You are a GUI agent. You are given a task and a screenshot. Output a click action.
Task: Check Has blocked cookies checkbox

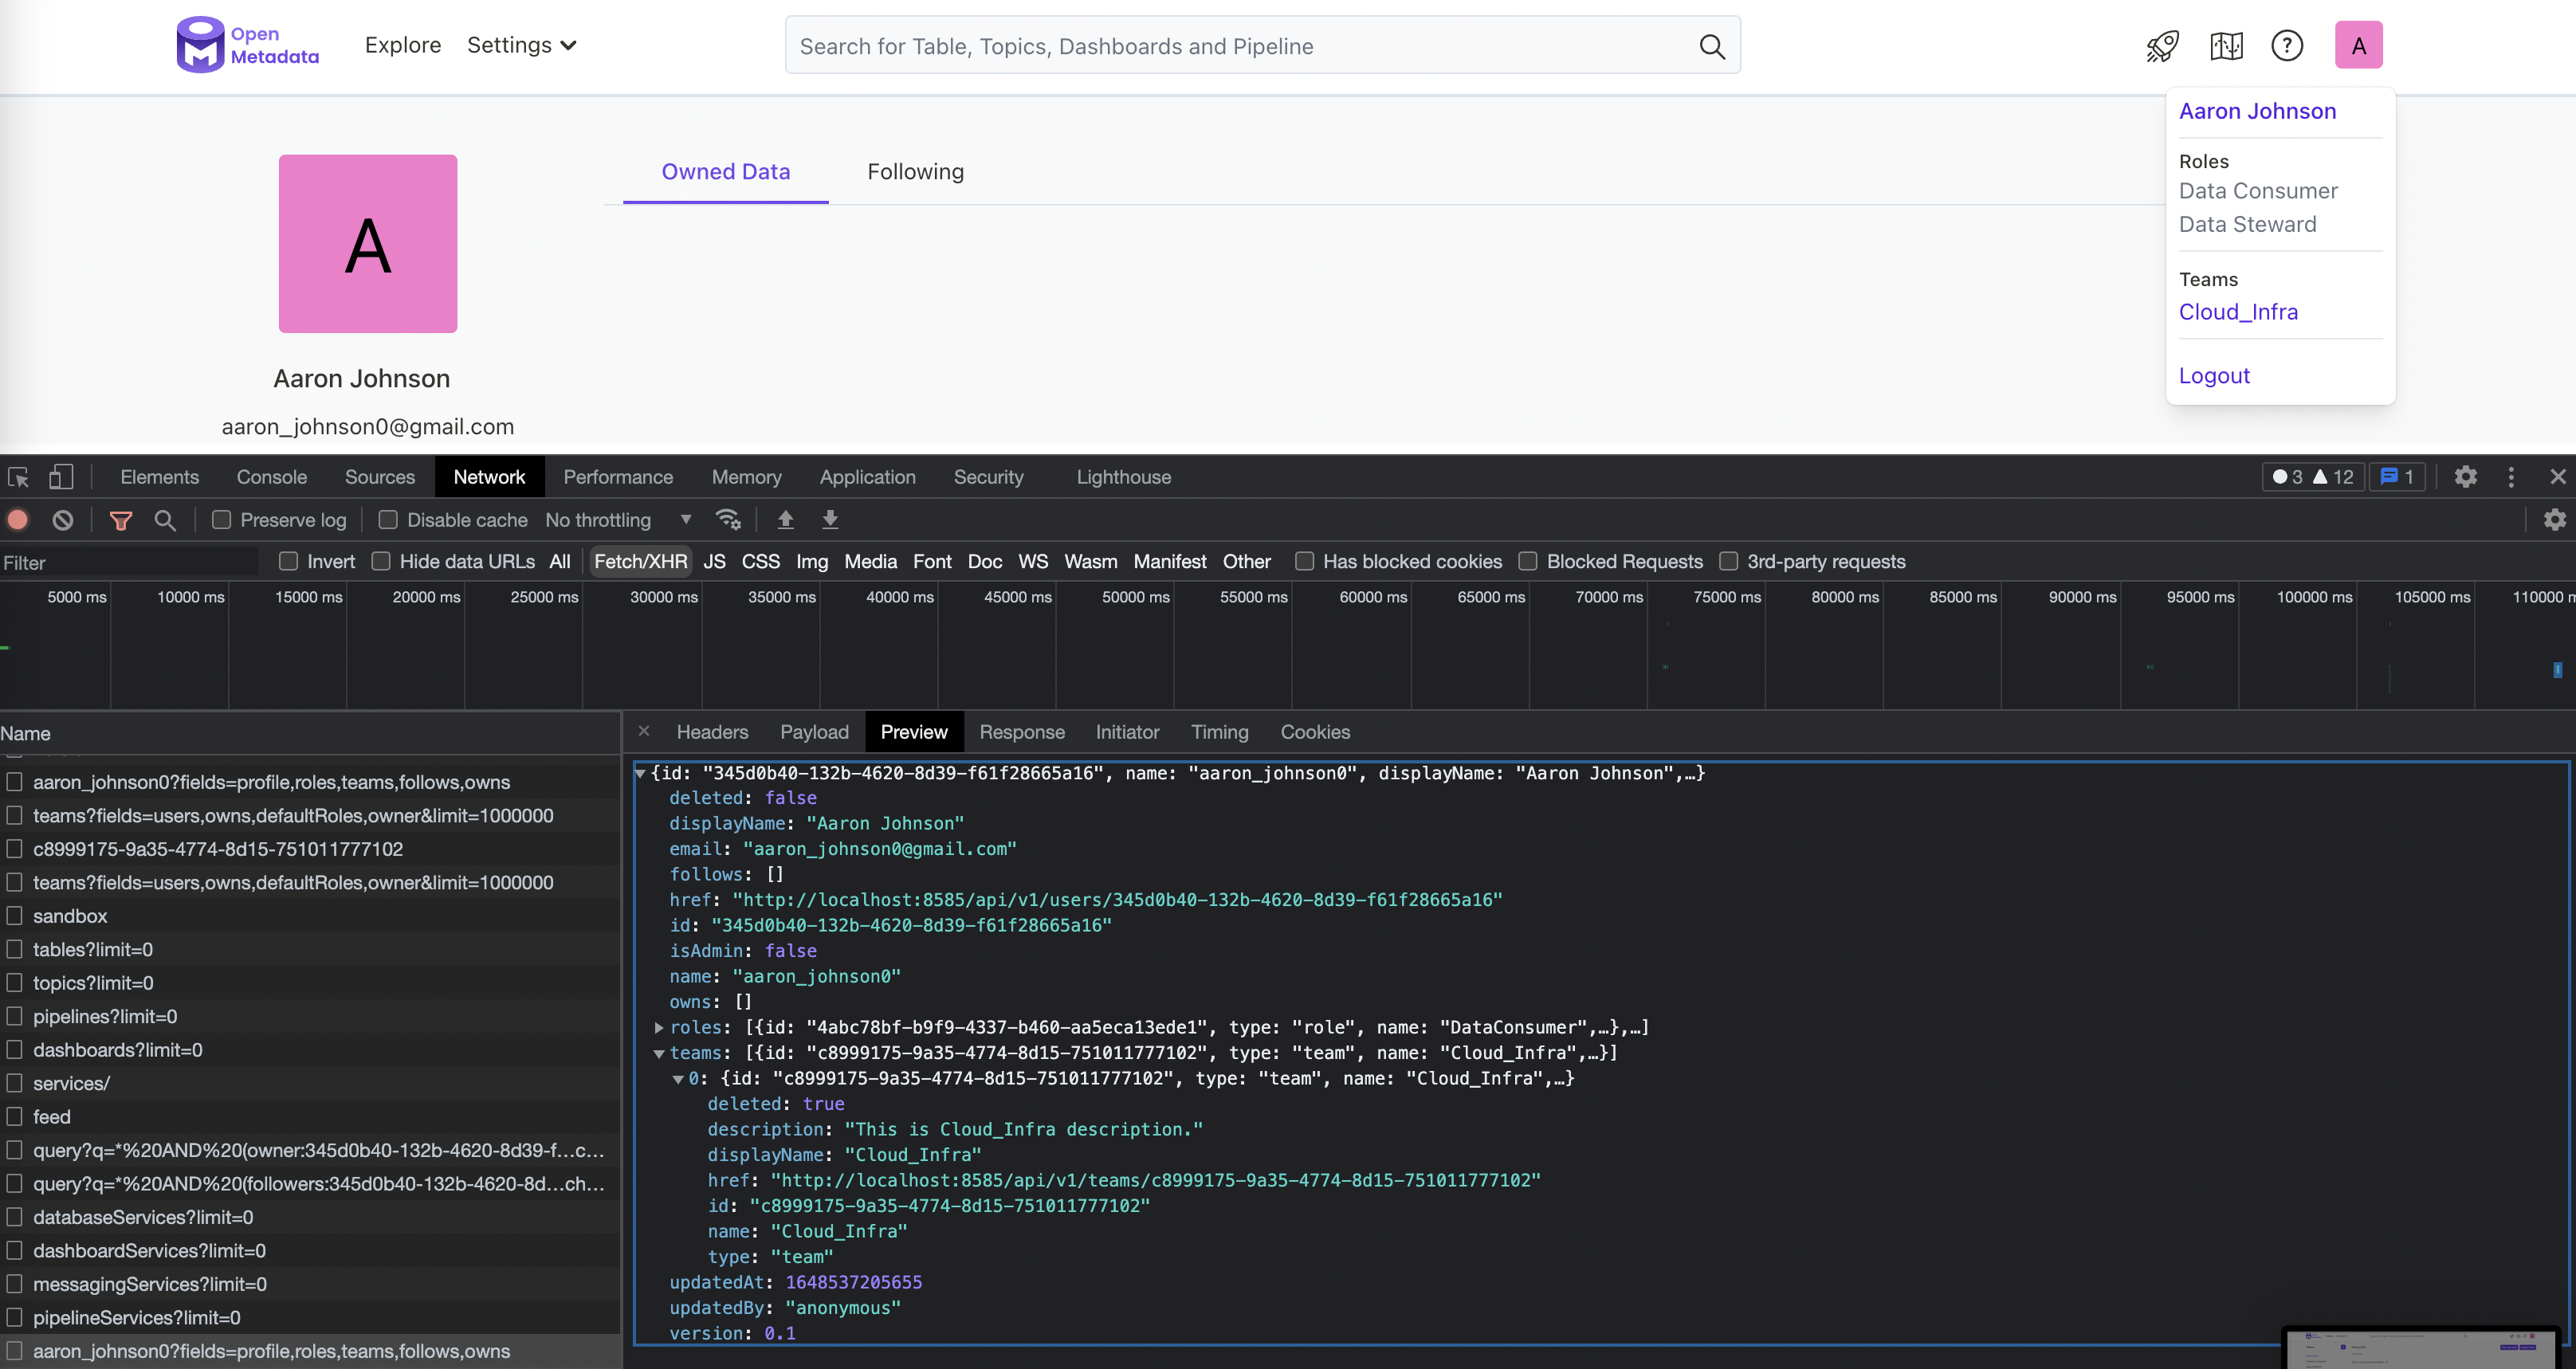point(1304,561)
